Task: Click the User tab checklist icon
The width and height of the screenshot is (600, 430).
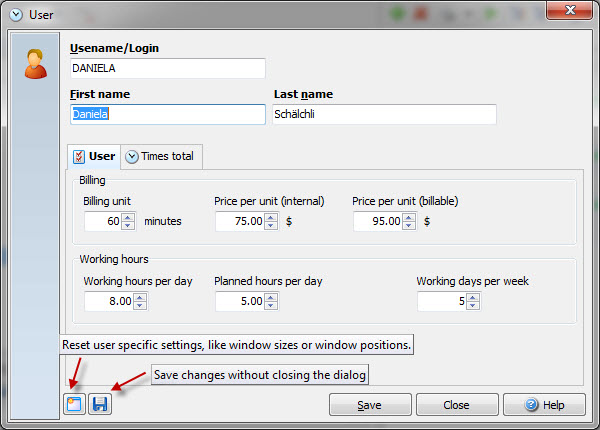Action: (x=79, y=157)
